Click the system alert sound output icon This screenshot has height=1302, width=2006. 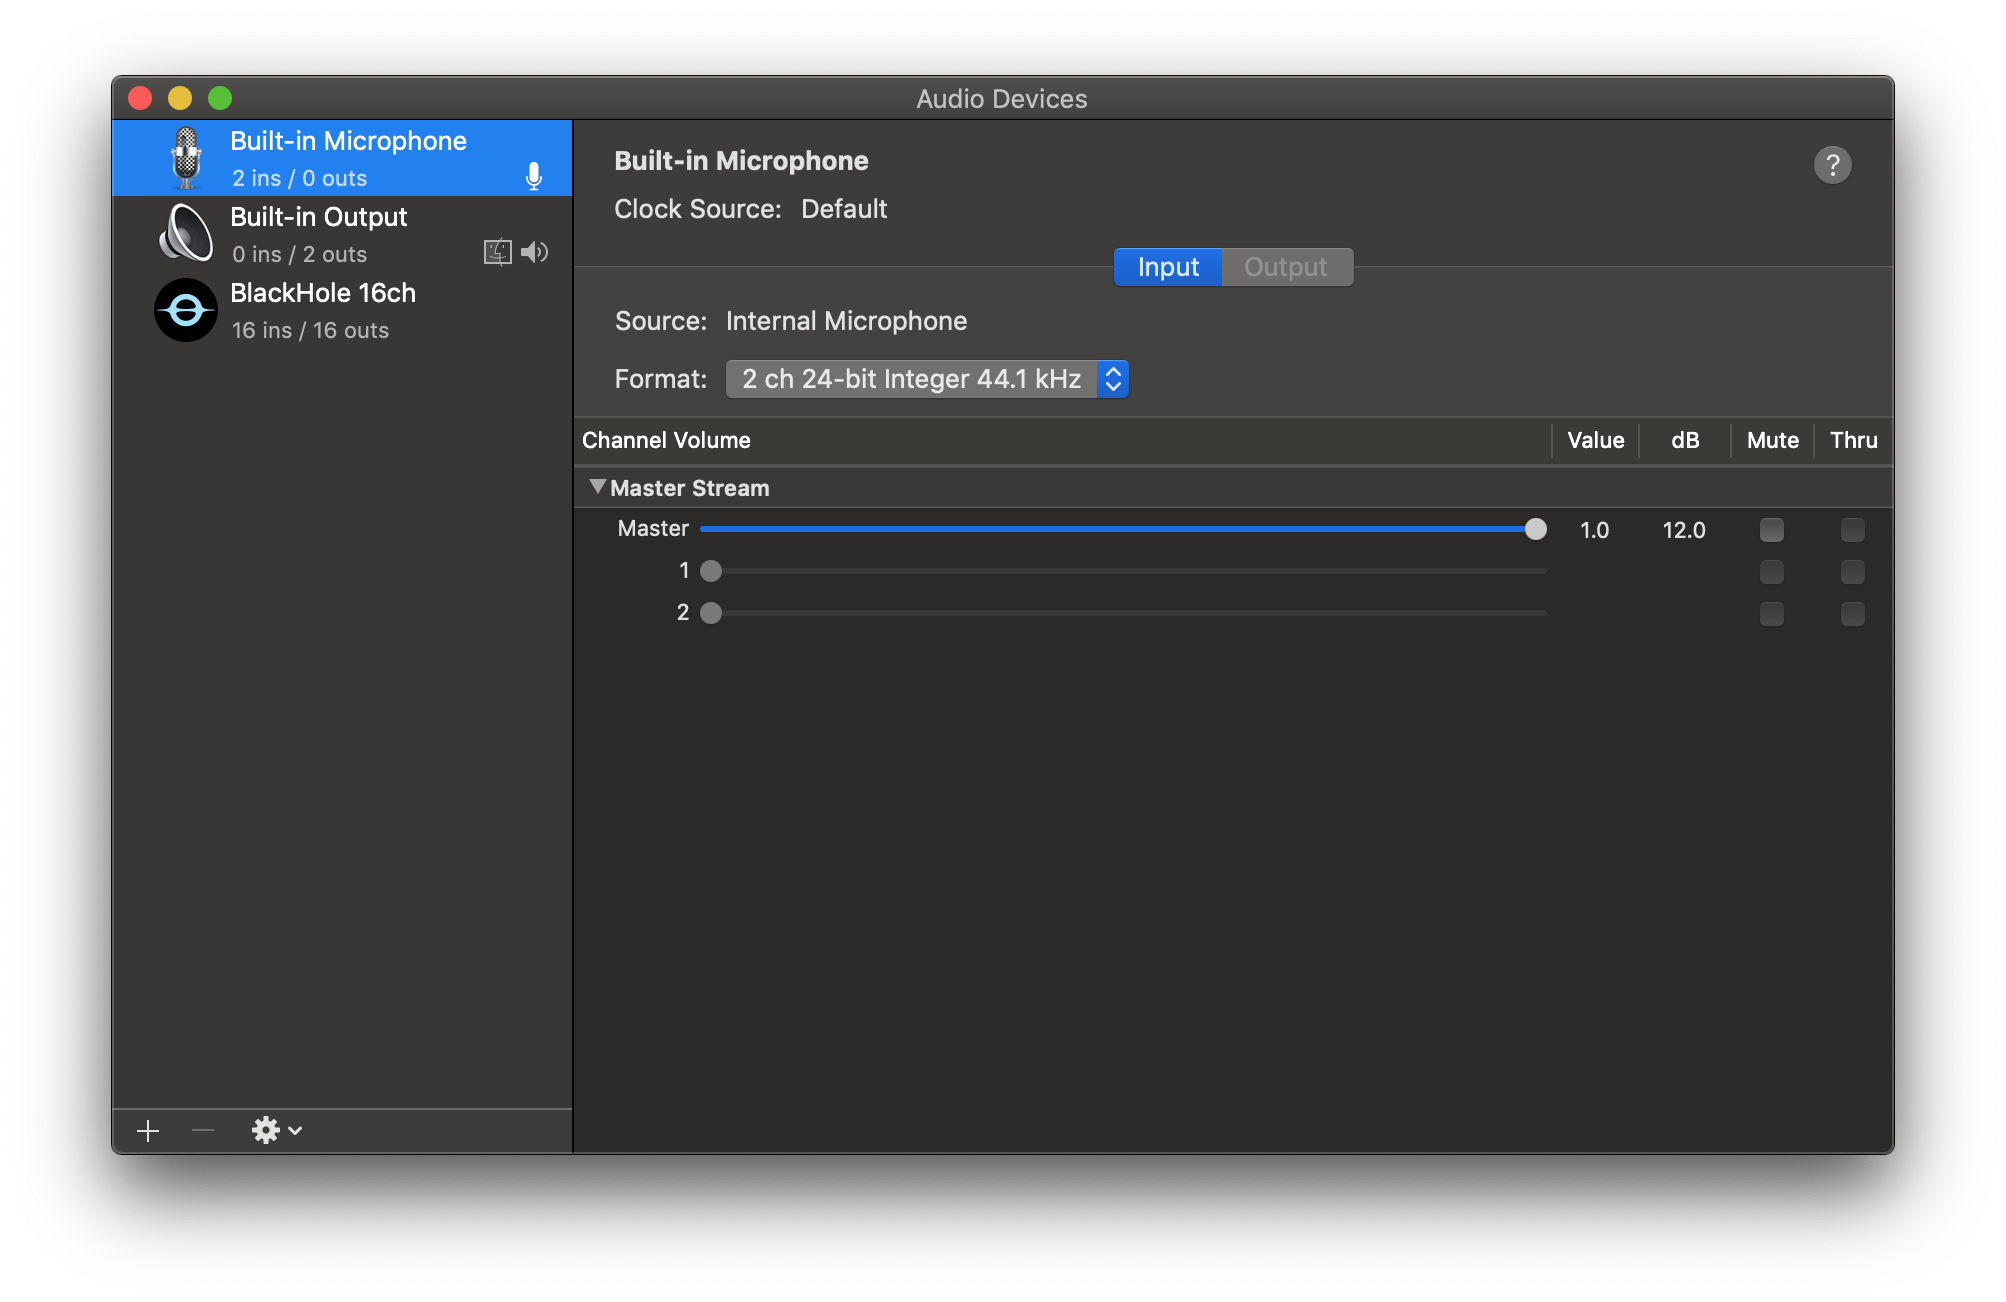[497, 252]
